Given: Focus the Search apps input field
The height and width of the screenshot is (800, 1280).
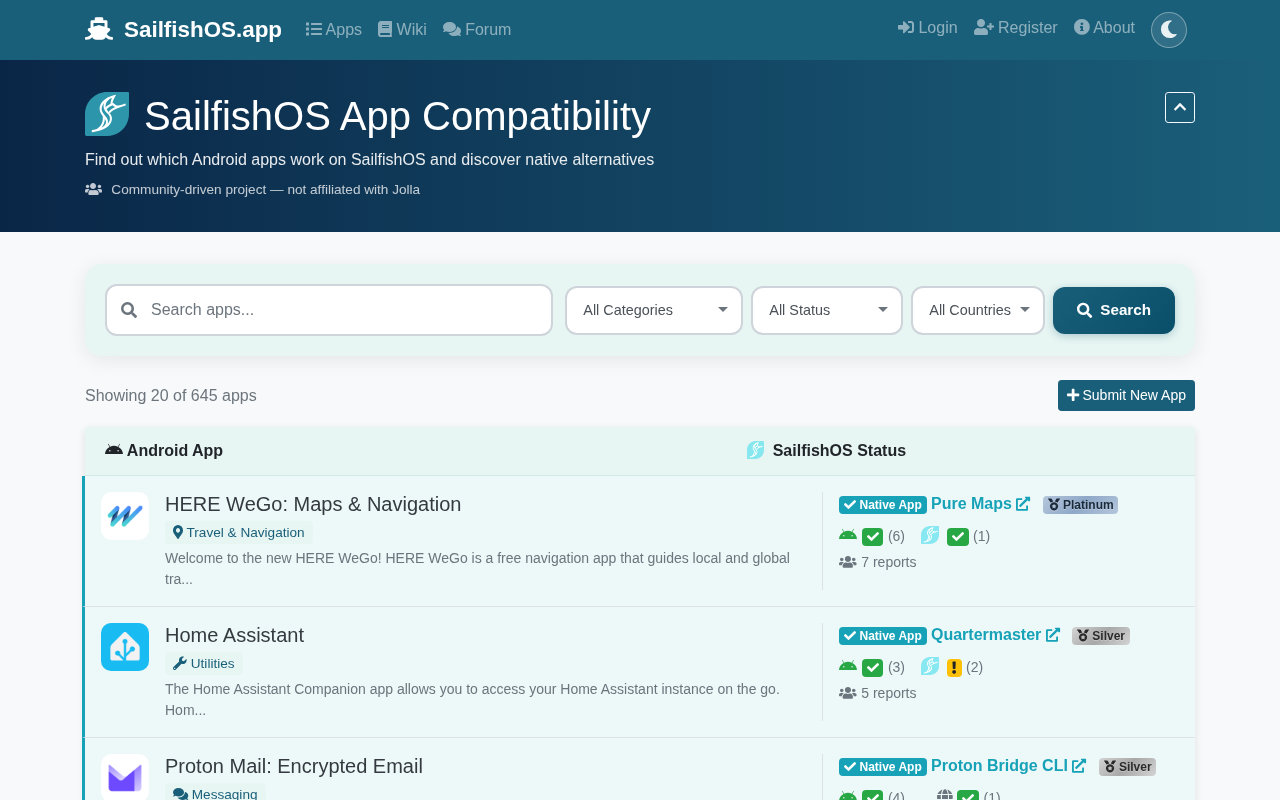Looking at the screenshot, I should pyautogui.click(x=329, y=310).
